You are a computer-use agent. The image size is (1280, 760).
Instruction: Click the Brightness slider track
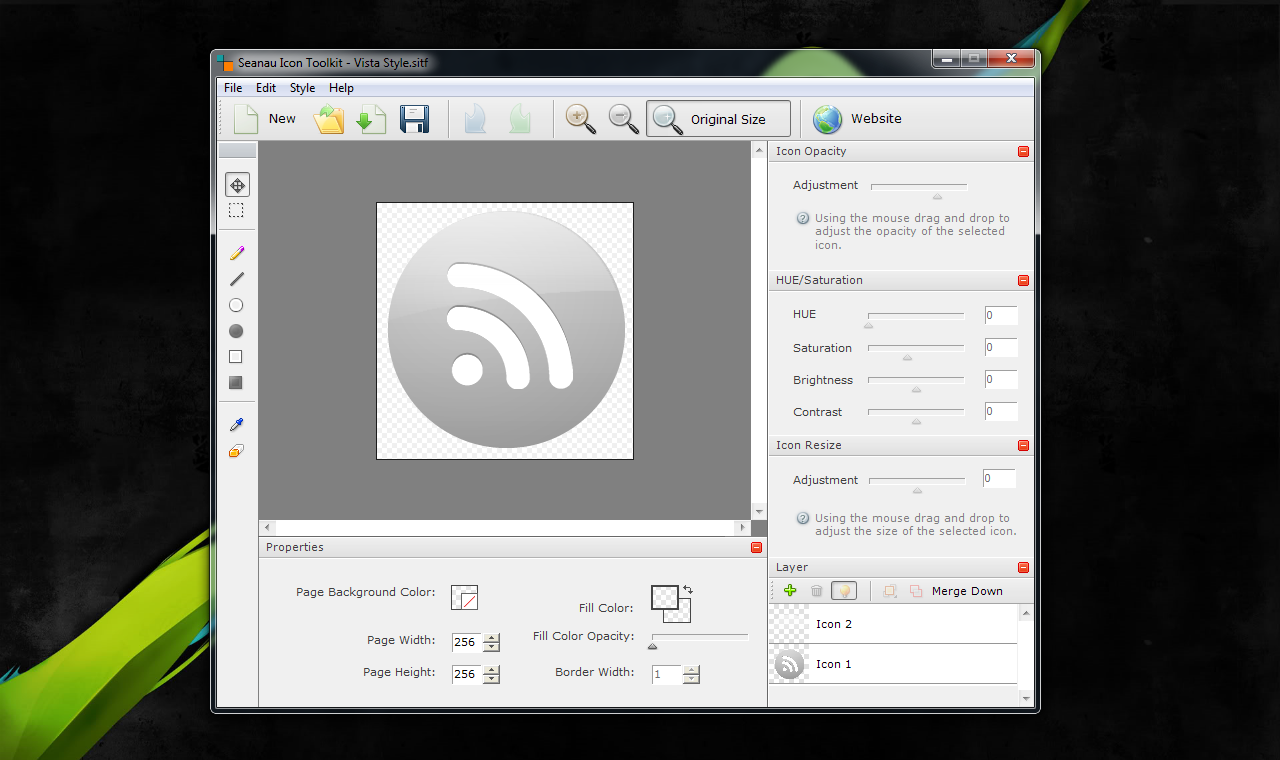(916, 380)
